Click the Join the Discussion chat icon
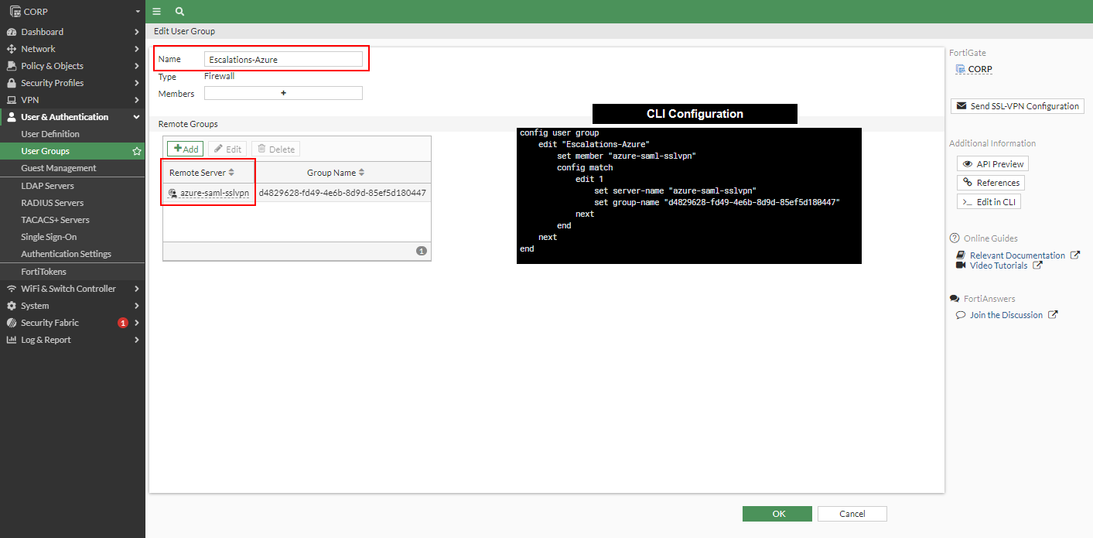The height and width of the screenshot is (538, 1093). tap(961, 315)
